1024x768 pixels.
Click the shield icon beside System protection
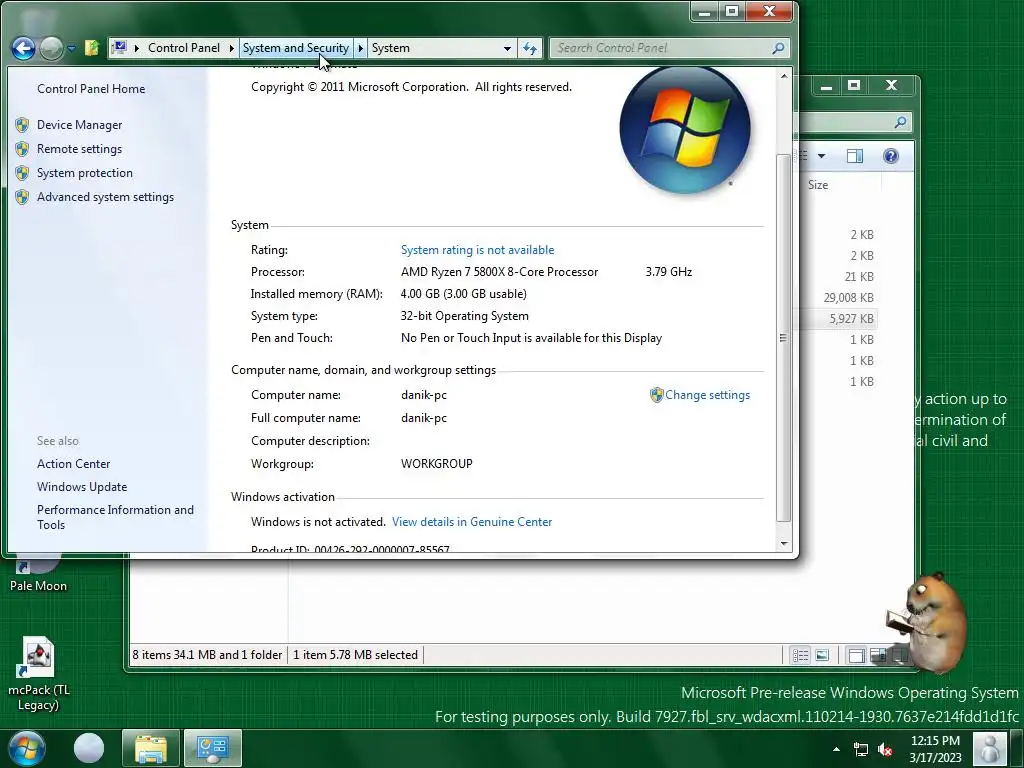click(x=22, y=173)
